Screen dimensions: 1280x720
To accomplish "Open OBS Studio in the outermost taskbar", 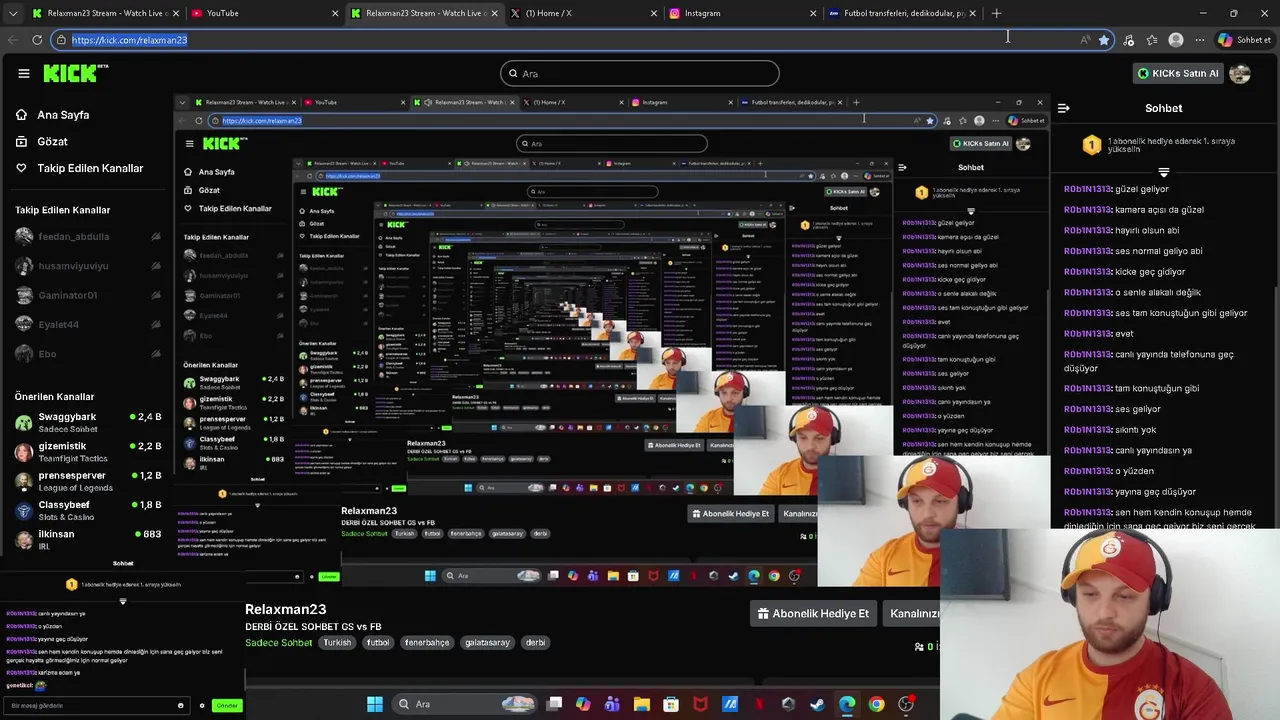I will [906, 704].
